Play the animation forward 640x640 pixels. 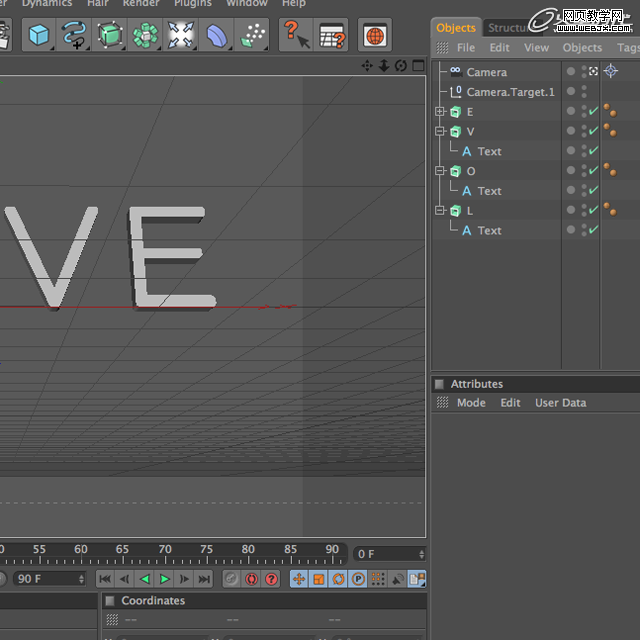pos(165,579)
